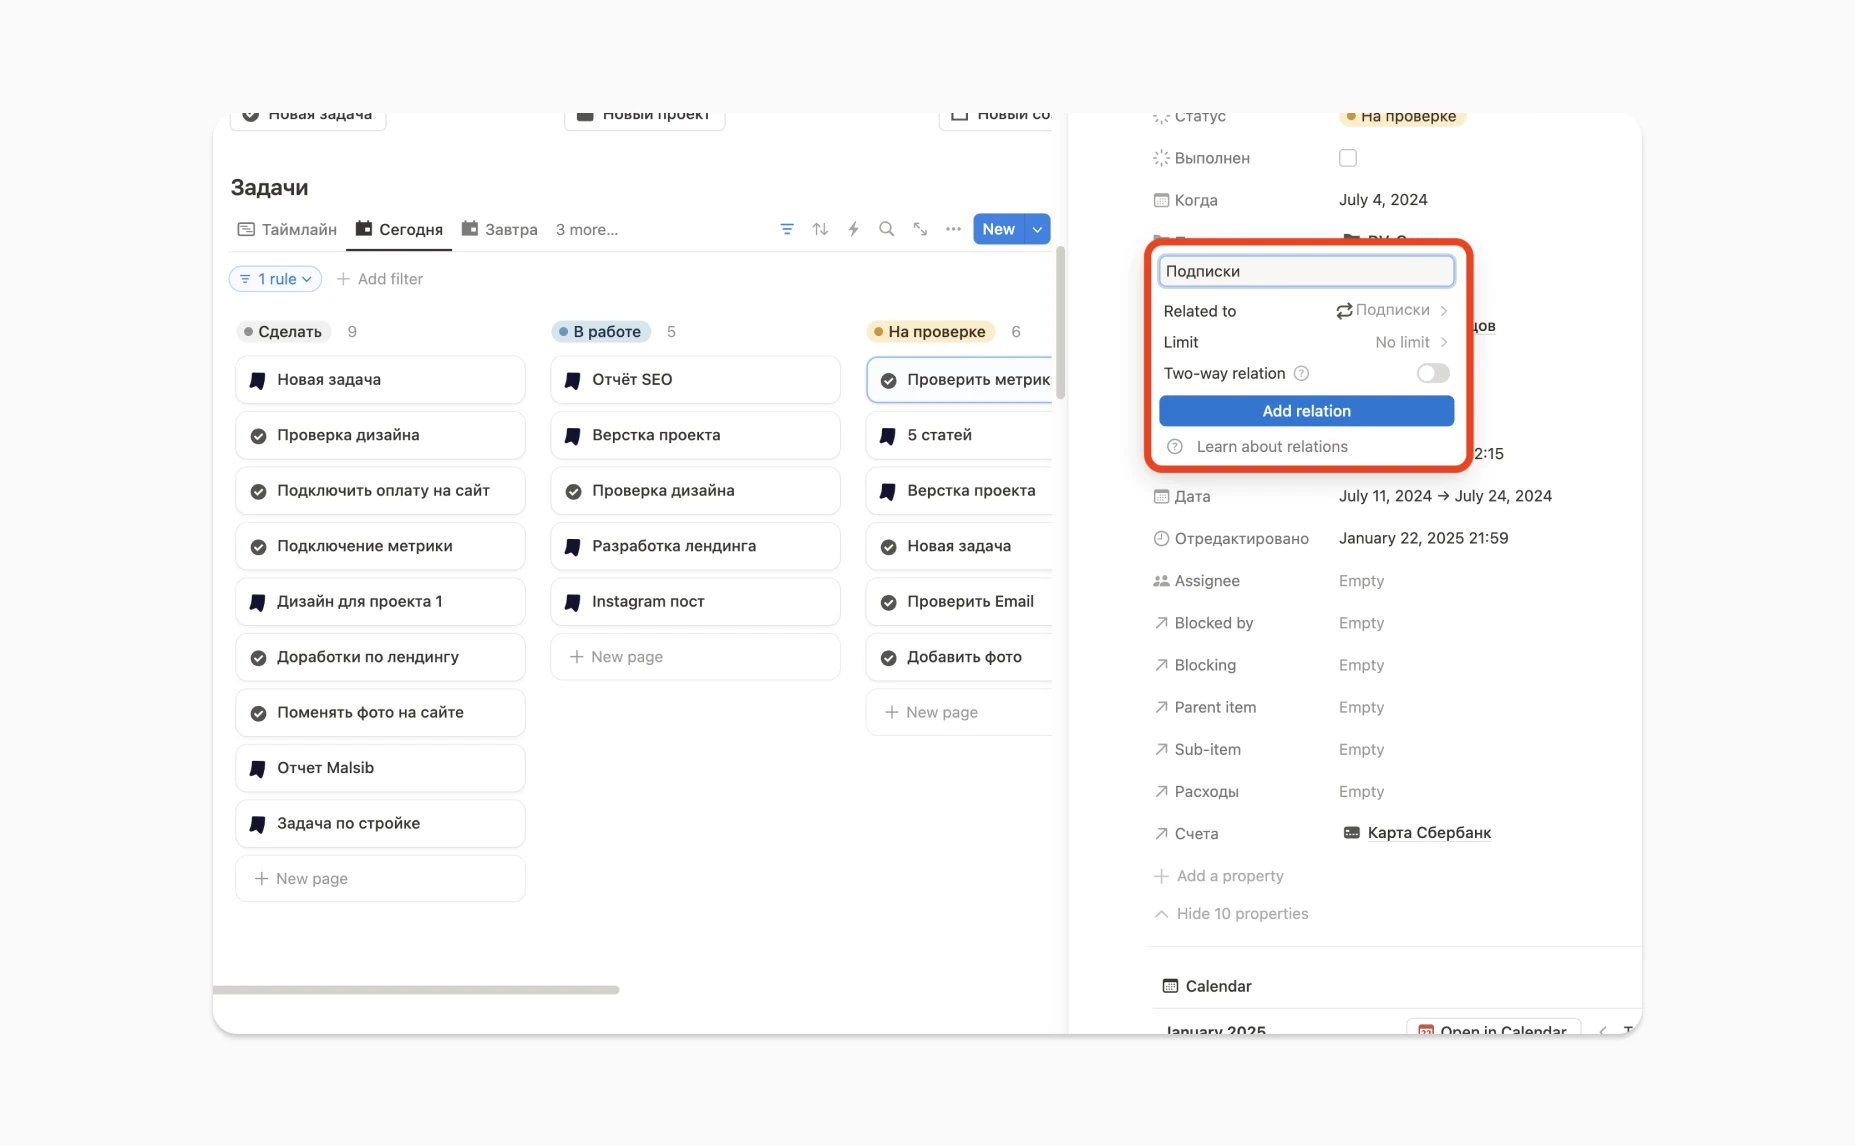Enable the Two-way relation toggle

click(x=1432, y=374)
